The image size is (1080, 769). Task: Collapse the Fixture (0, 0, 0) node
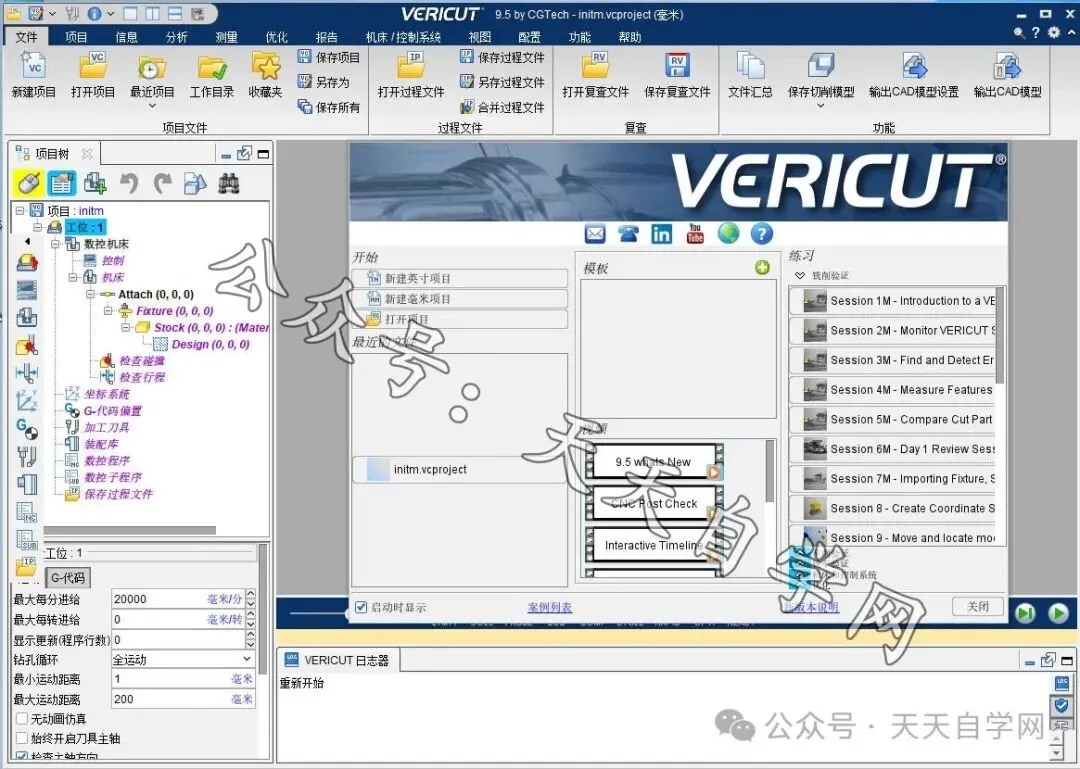click(x=108, y=311)
